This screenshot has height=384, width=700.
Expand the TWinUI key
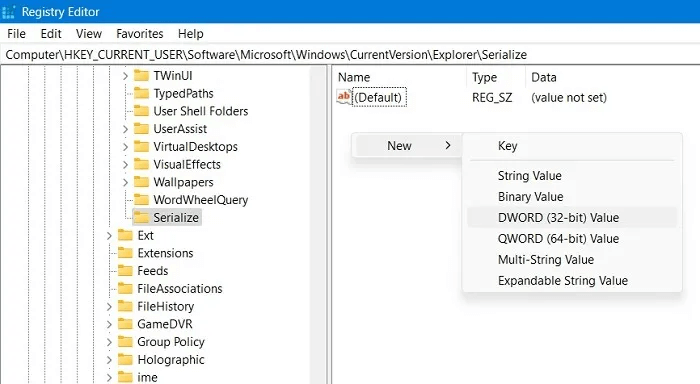coord(125,76)
